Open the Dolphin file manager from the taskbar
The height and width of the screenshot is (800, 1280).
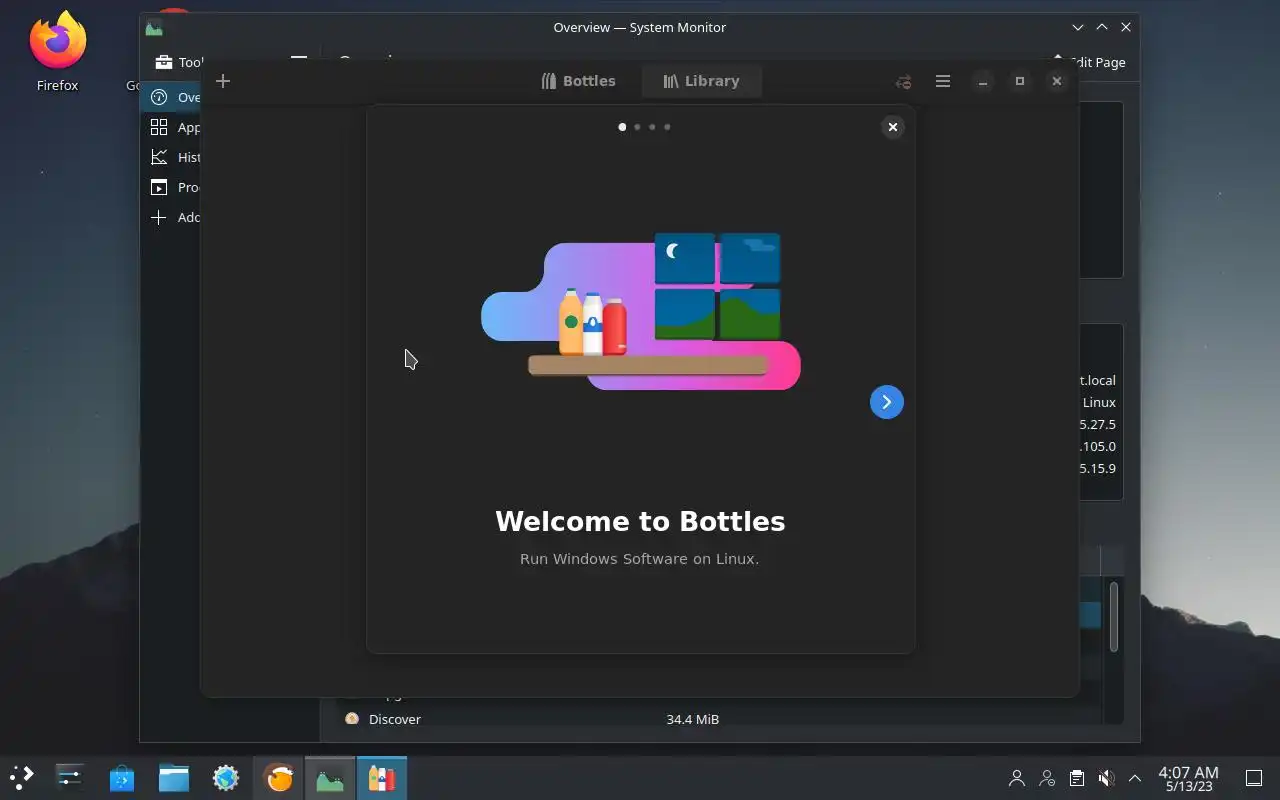(174, 777)
